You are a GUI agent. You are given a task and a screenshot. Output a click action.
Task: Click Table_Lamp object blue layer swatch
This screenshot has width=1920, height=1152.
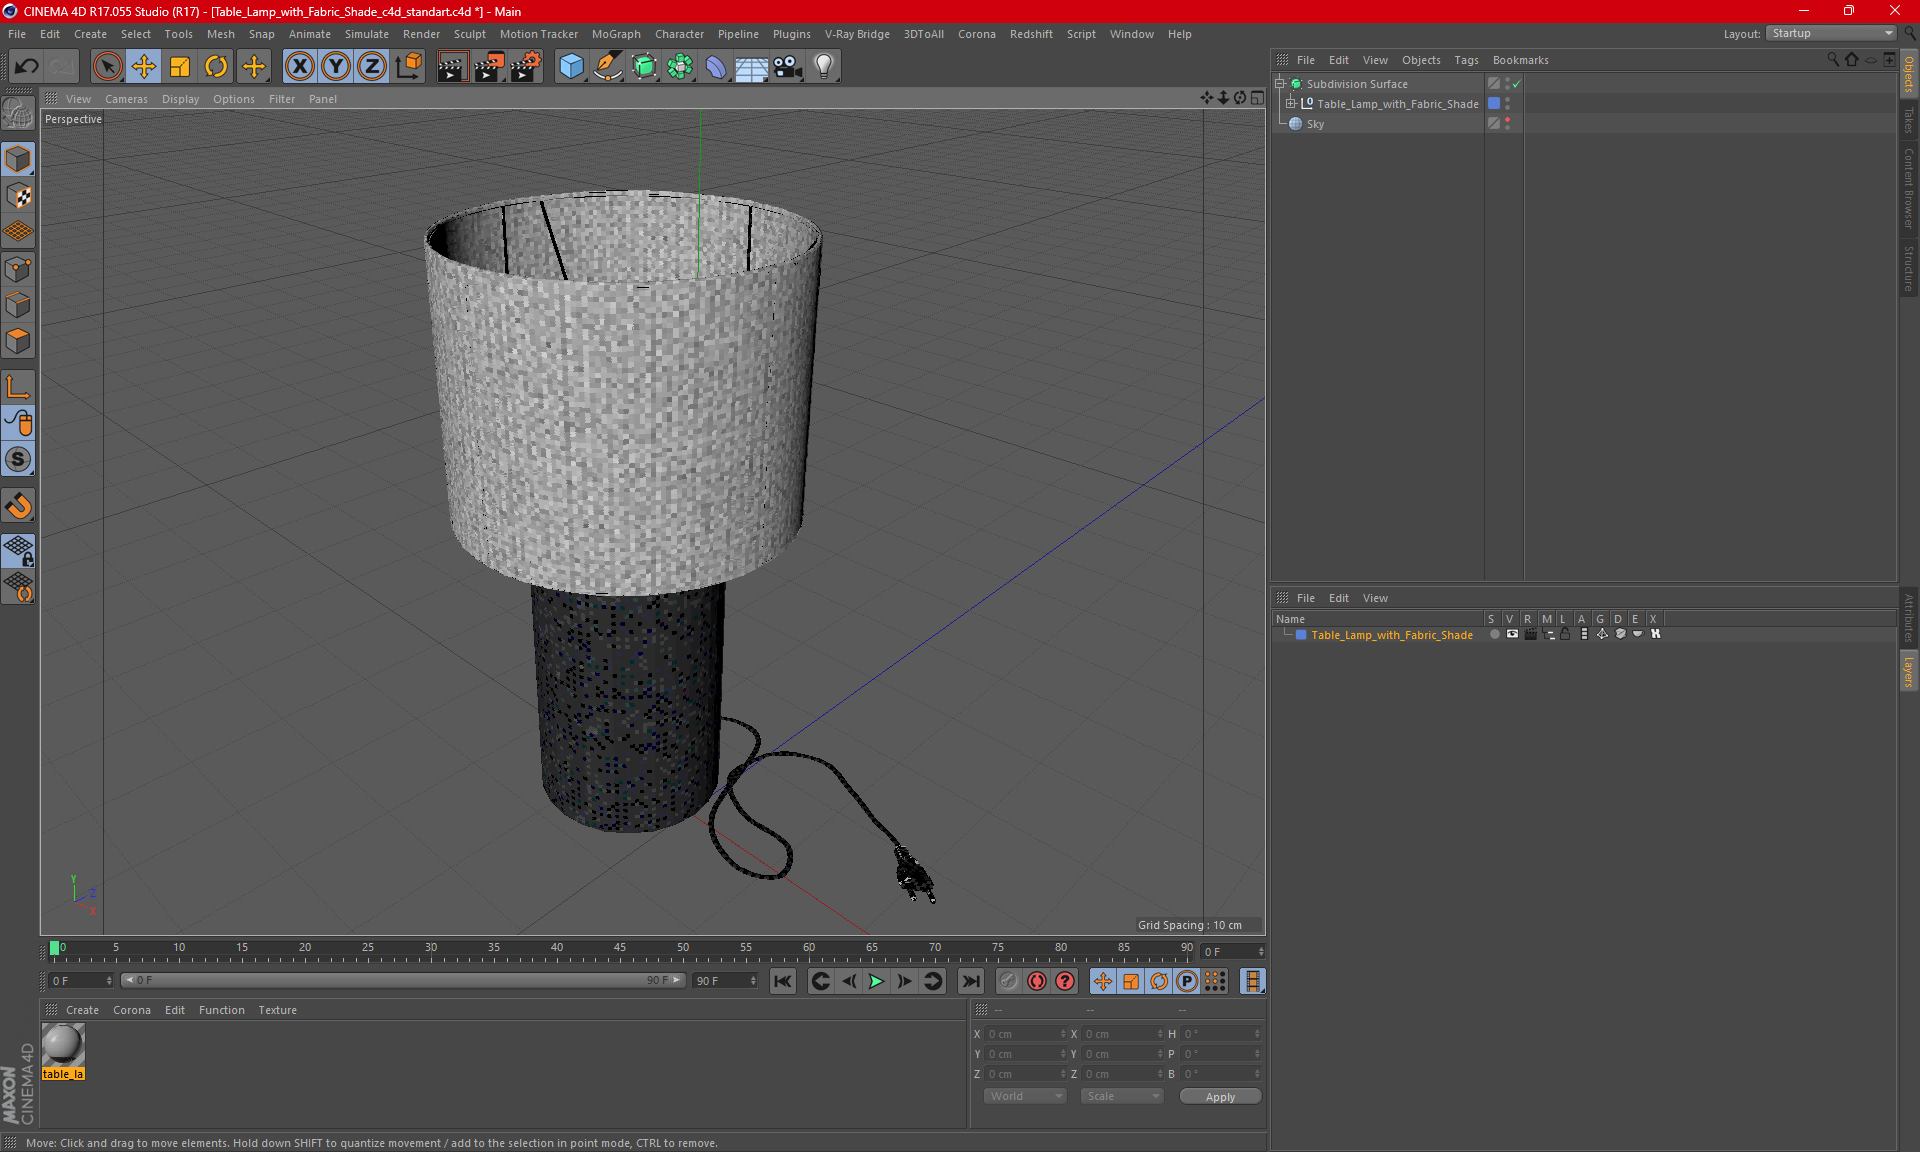(x=1494, y=103)
